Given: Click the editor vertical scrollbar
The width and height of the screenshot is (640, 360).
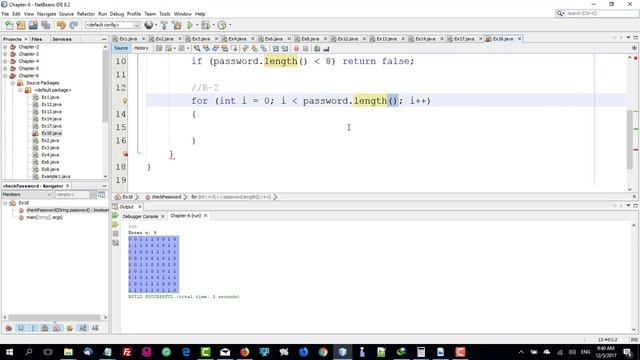Looking at the screenshot, I should tap(629, 139).
